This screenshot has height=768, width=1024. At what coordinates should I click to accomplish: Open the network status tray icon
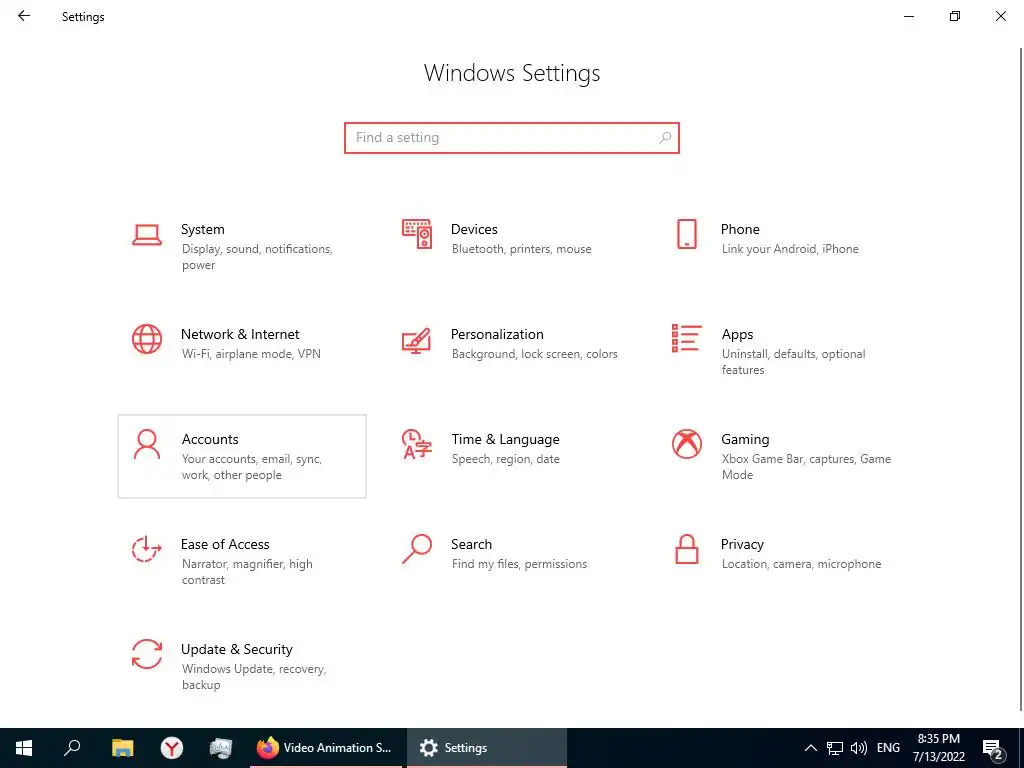coord(835,748)
